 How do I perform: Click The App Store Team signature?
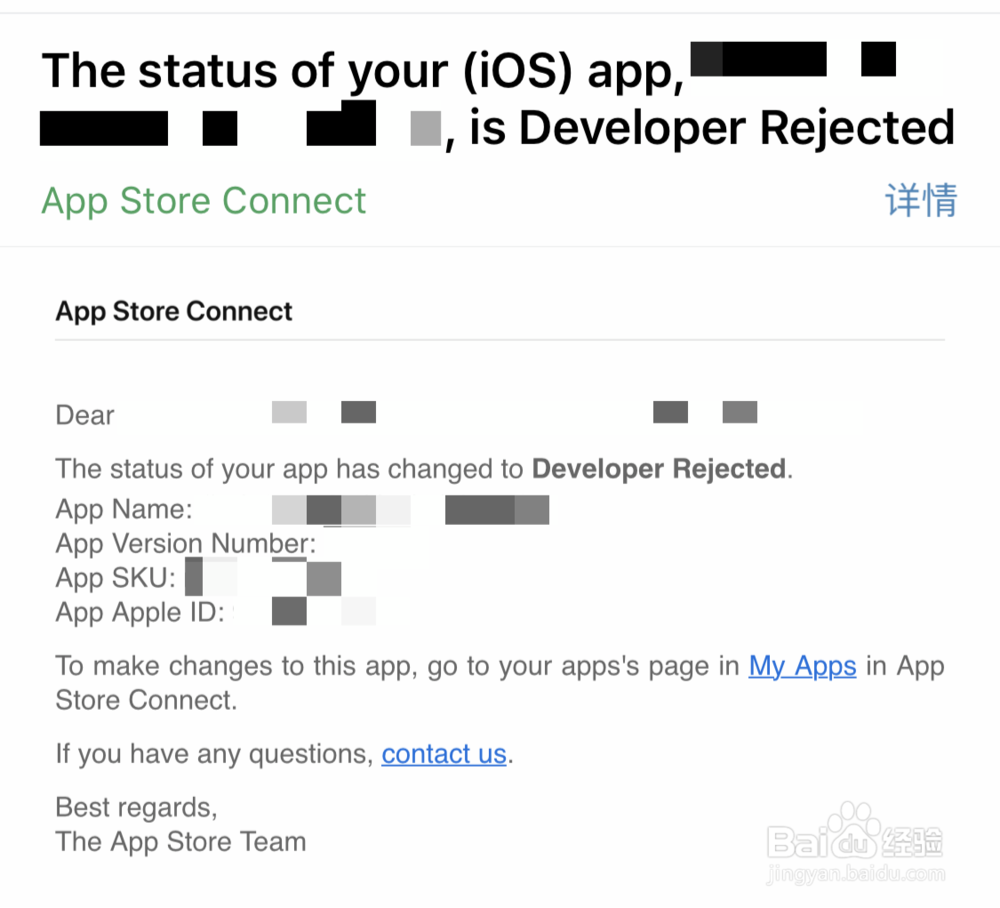coord(180,842)
